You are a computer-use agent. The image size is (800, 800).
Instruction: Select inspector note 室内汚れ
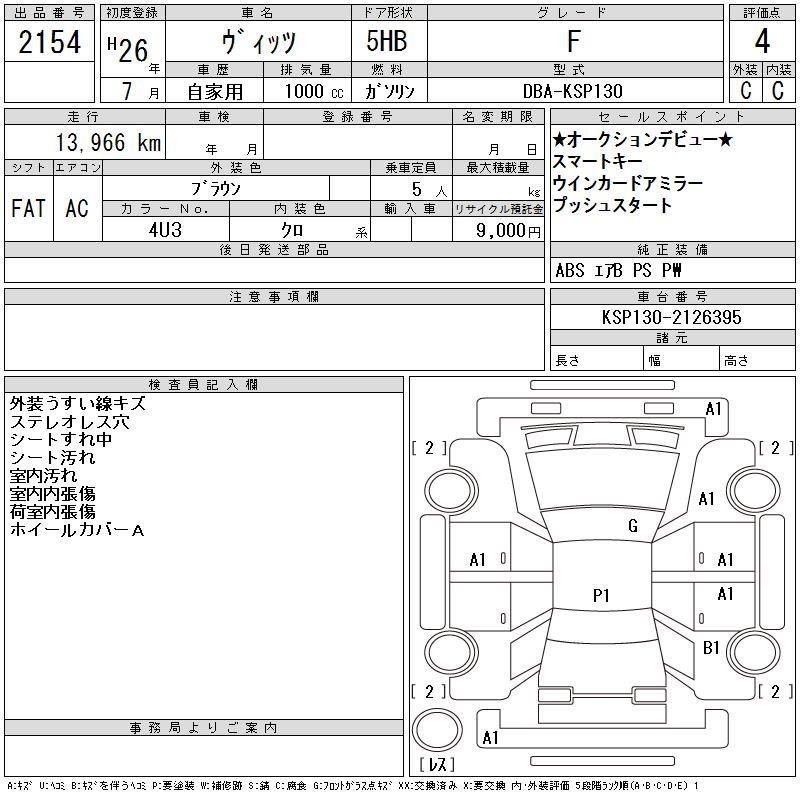coord(43,476)
